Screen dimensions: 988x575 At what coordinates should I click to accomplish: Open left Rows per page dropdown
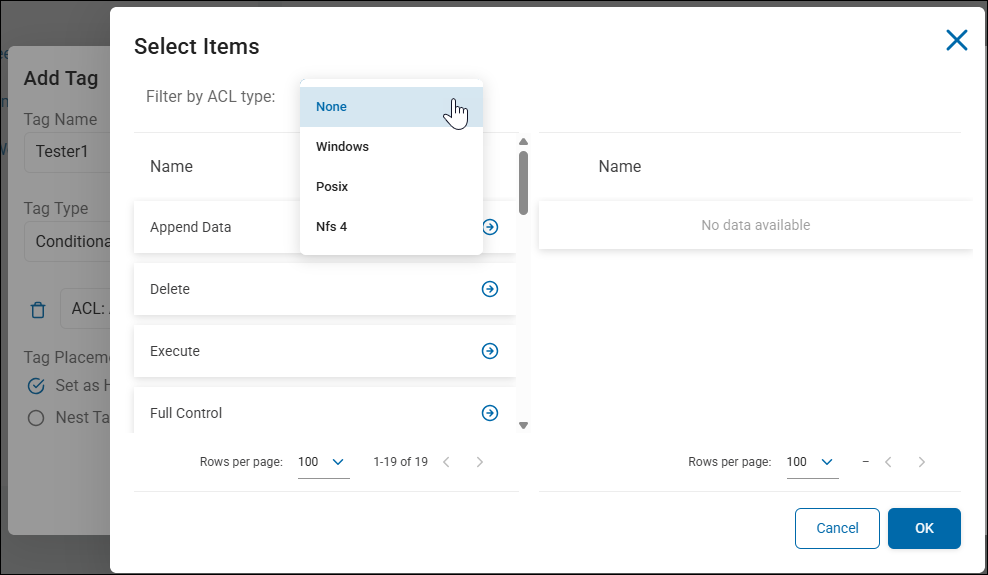point(323,462)
